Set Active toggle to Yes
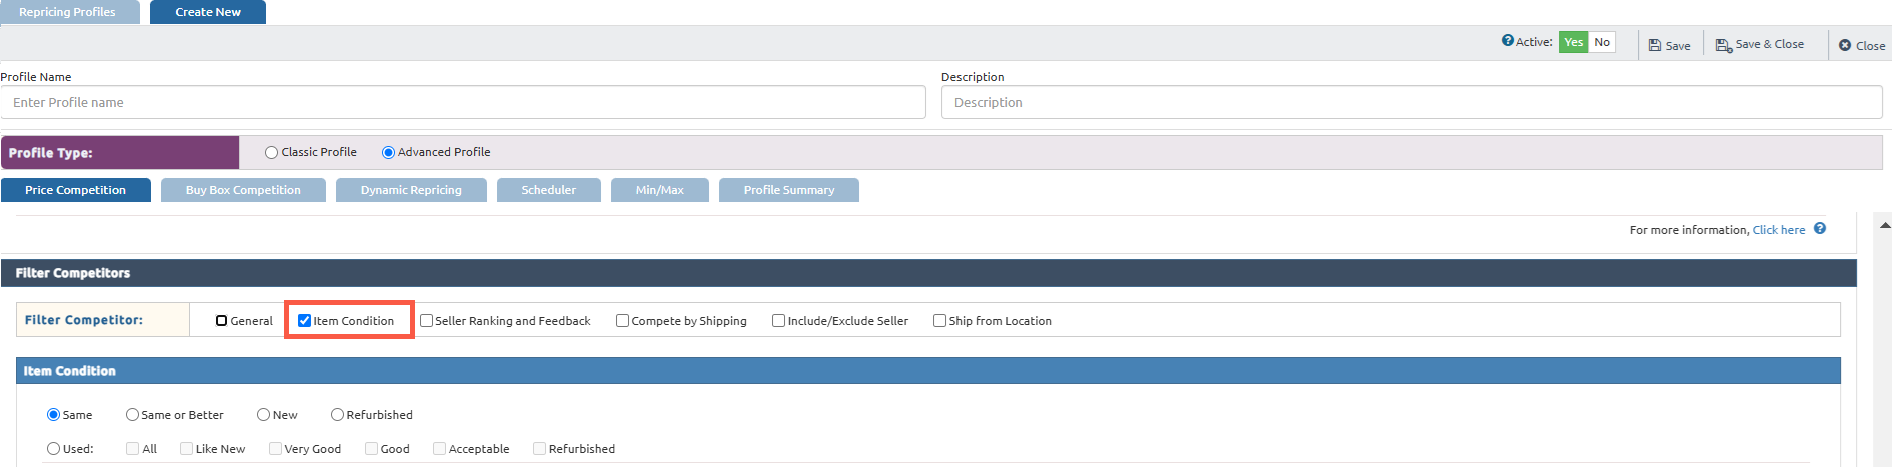The image size is (1892, 467). click(1573, 42)
